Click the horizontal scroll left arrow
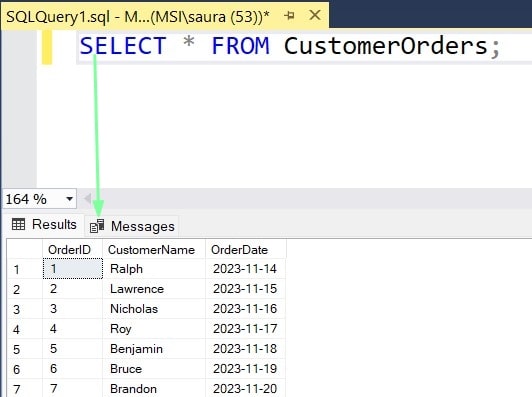Viewport: 532px width, 397px height. pyautogui.click(x=88, y=198)
